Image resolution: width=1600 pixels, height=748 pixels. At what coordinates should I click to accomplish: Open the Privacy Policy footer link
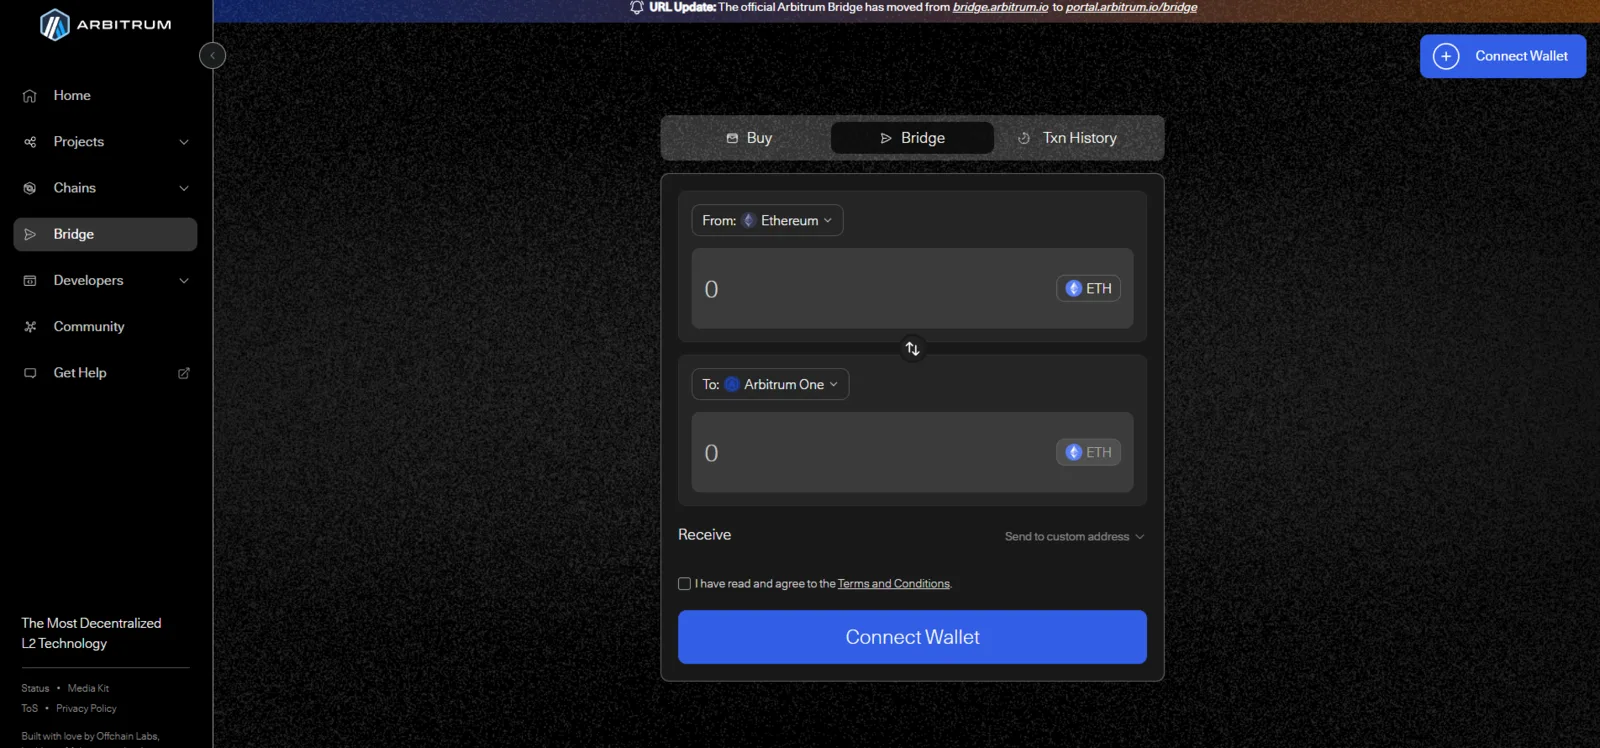point(86,709)
